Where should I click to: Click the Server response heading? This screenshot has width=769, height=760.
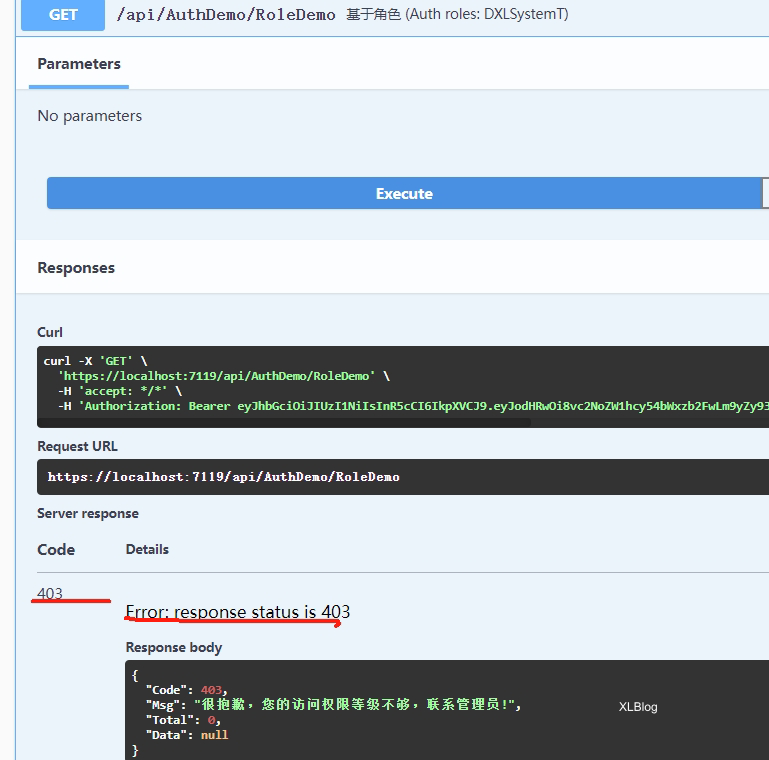coord(88,514)
